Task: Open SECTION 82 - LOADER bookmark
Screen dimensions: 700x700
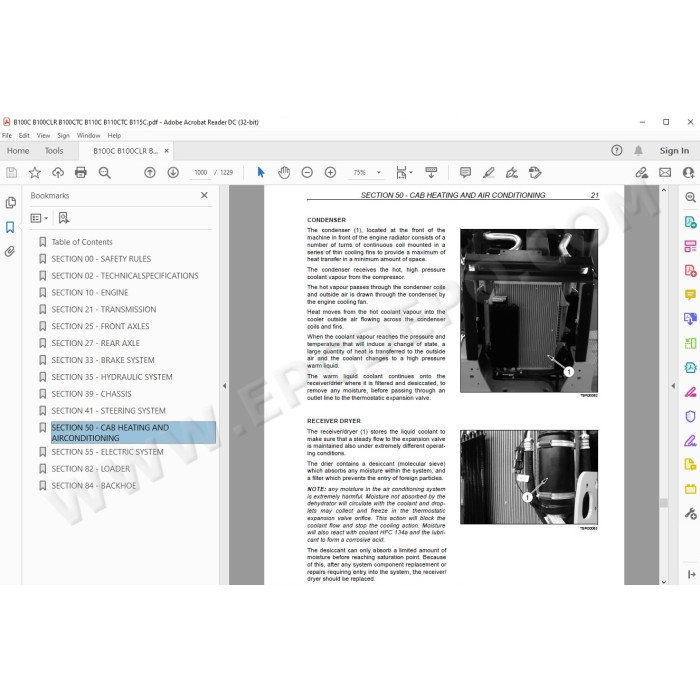Action: coord(91,469)
